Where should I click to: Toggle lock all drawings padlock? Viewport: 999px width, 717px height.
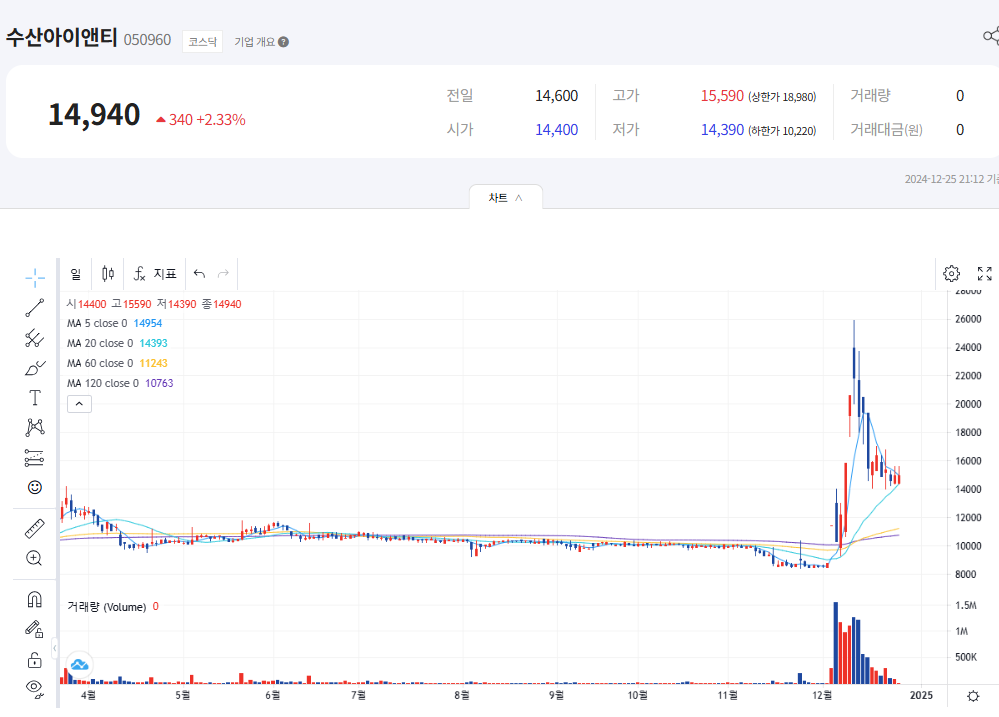(x=35, y=660)
